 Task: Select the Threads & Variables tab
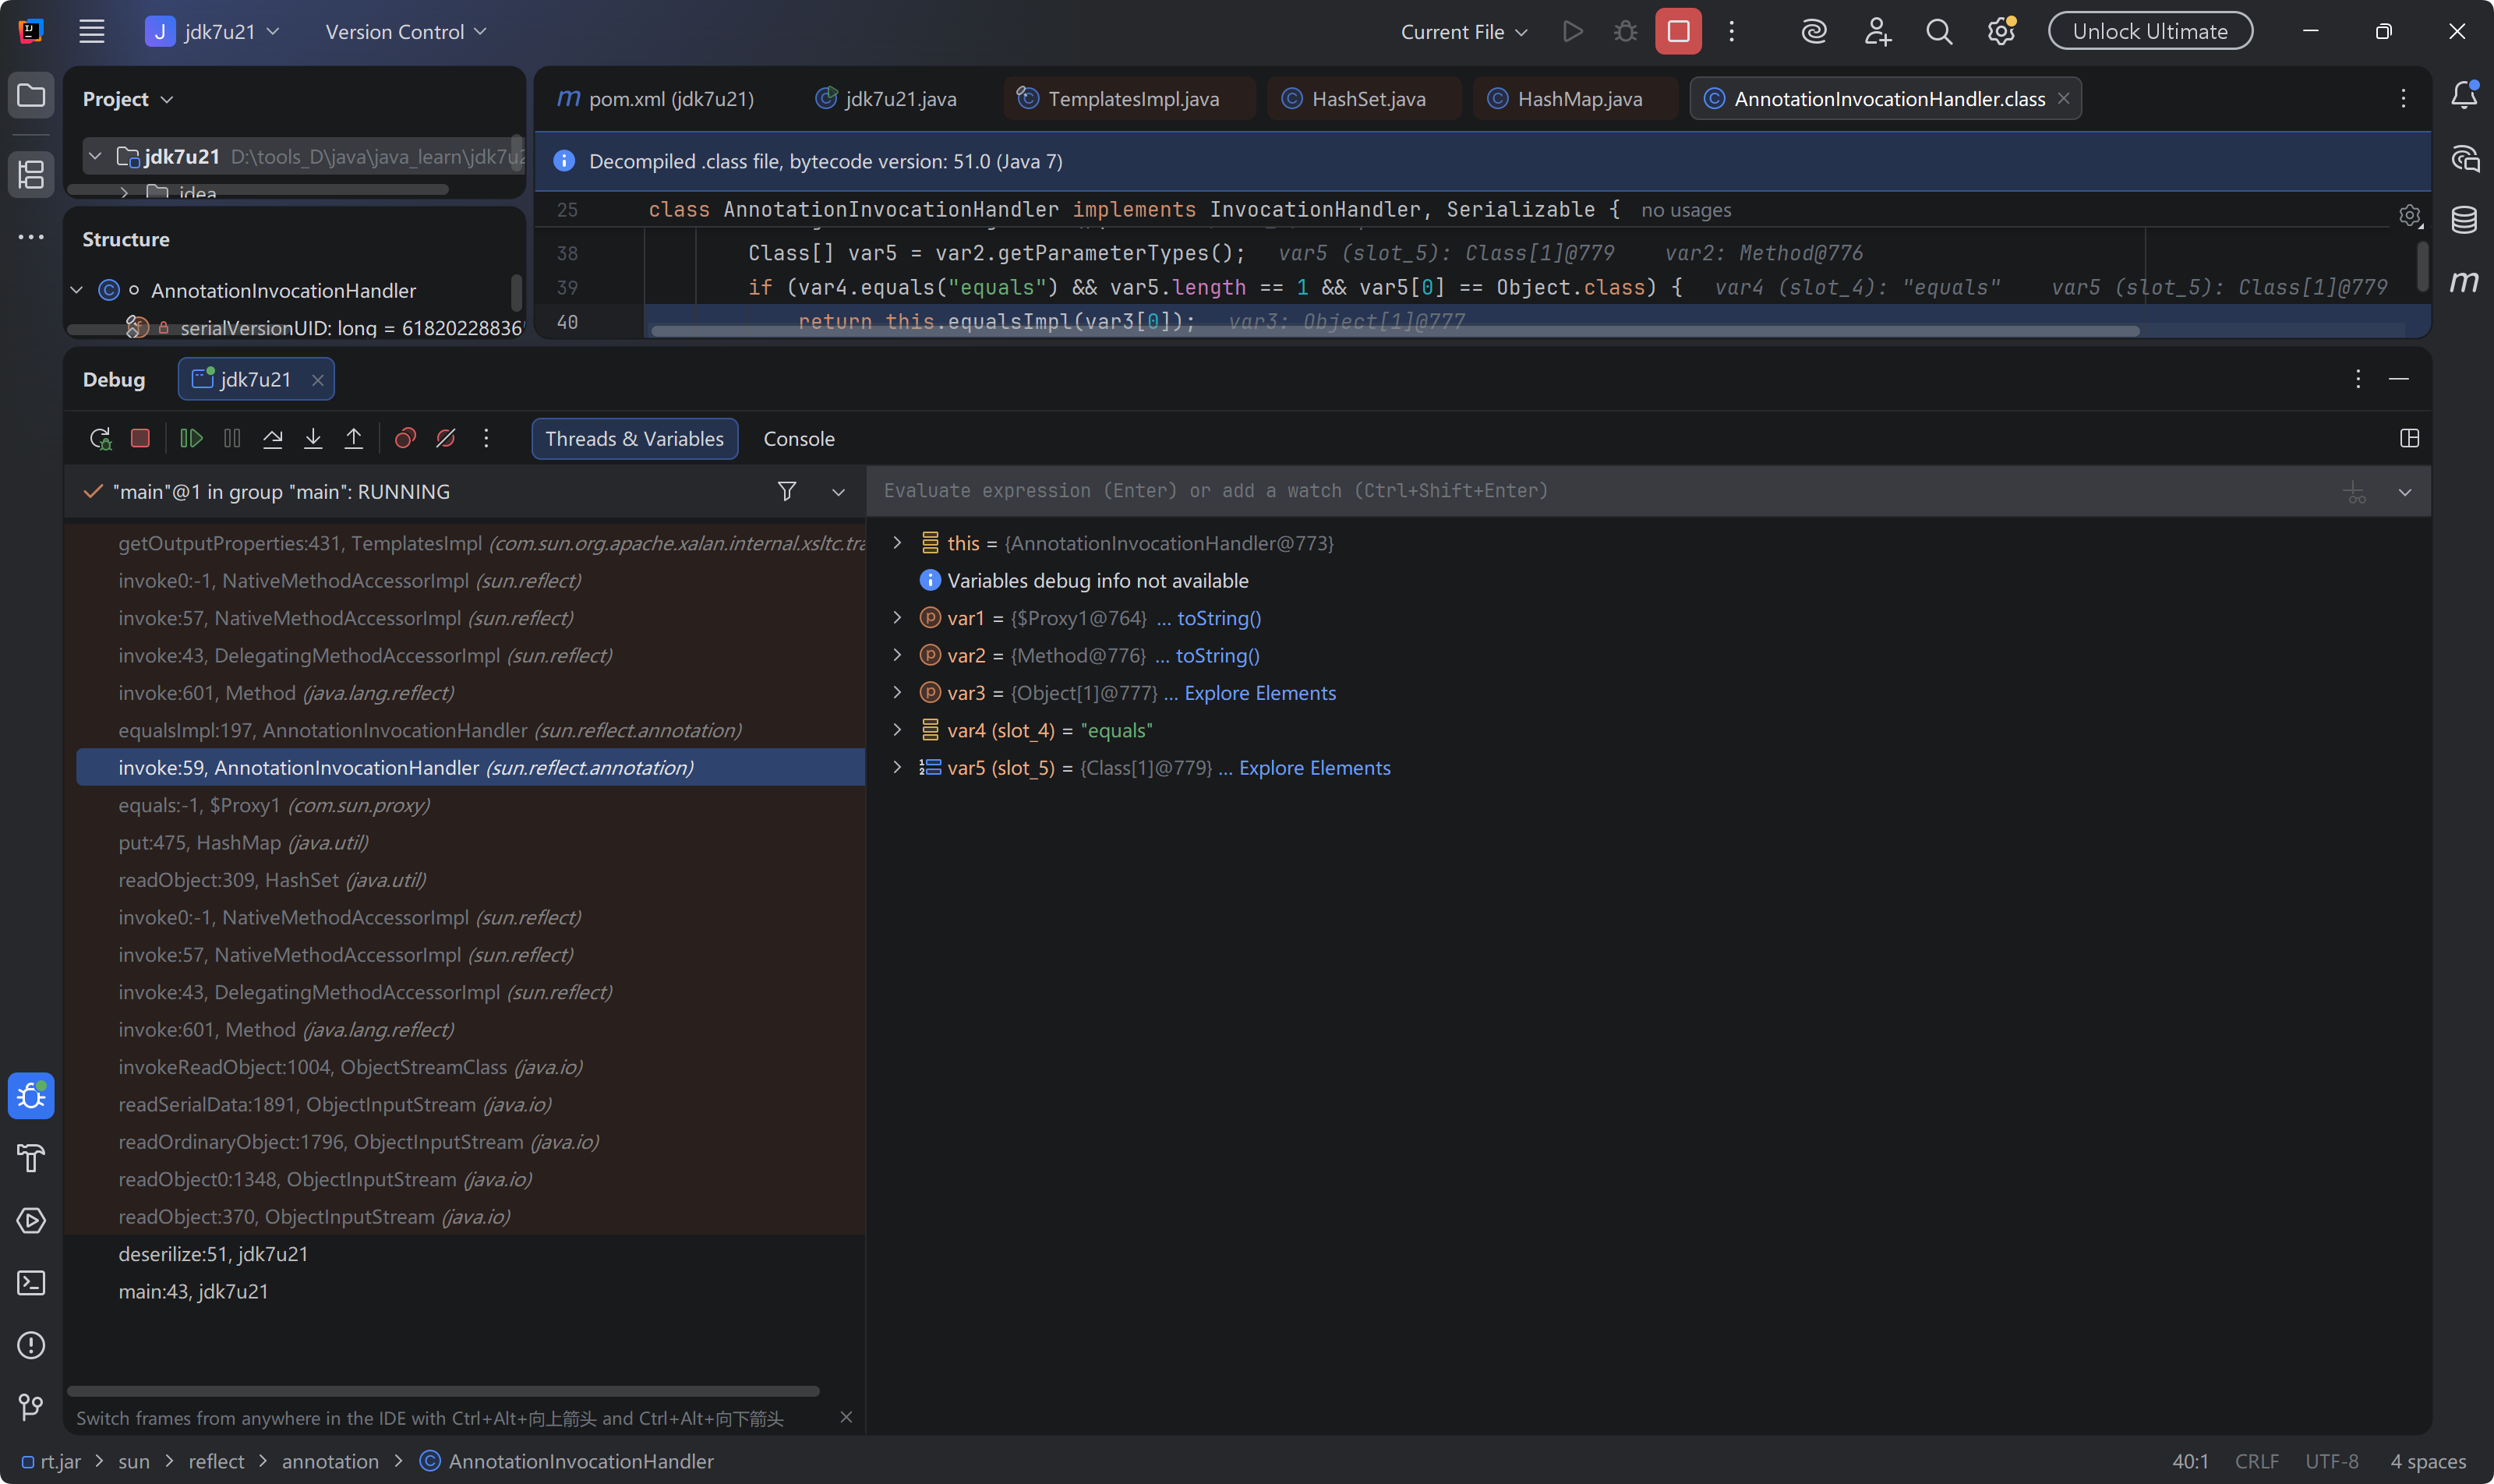pyautogui.click(x=634, y=438)
